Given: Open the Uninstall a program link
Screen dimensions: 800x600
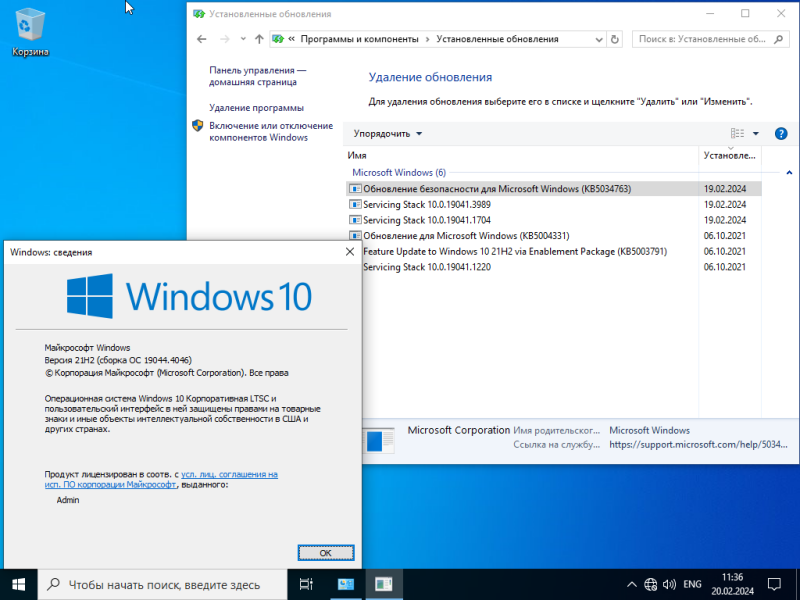Looking at the screenshot, I should pos(256,108).
